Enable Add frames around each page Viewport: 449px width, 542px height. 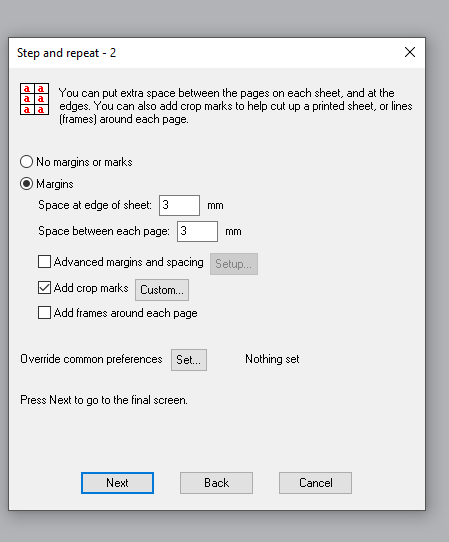44,312
